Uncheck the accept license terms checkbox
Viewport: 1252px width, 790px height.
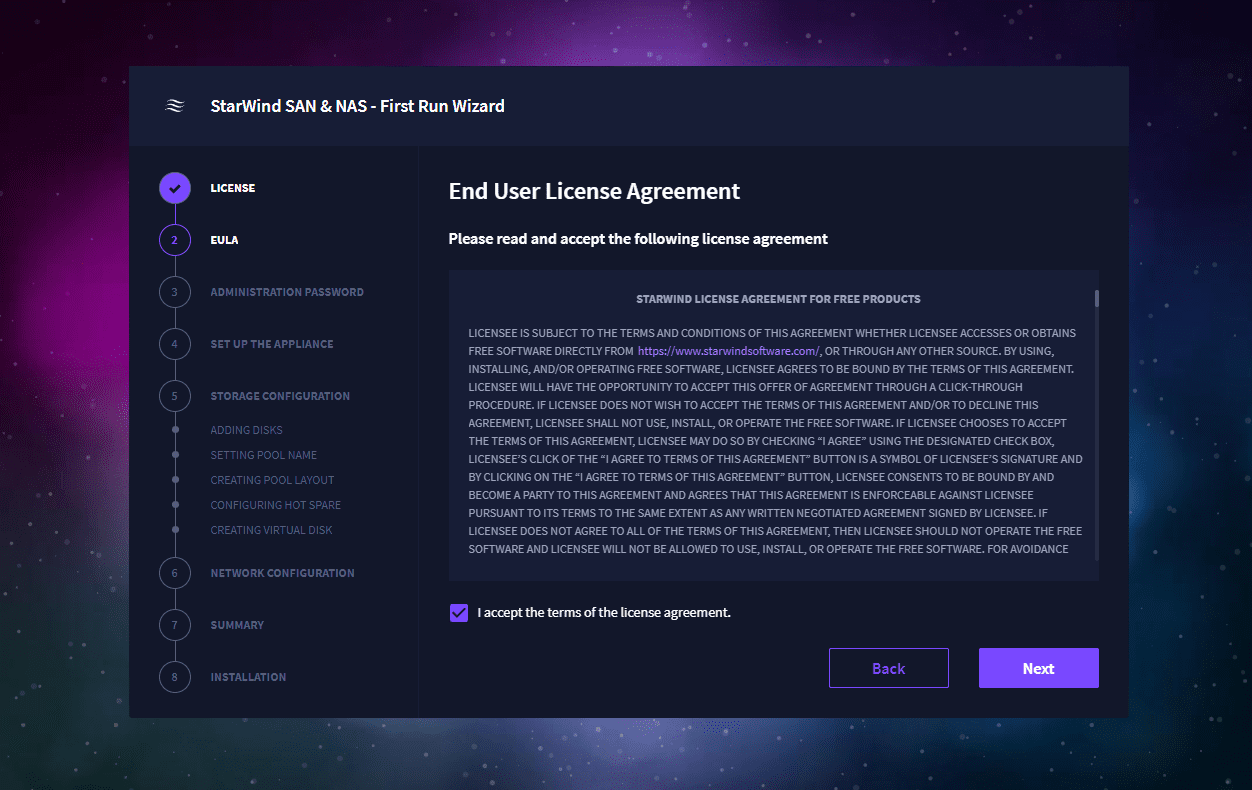tap(459, 613)
